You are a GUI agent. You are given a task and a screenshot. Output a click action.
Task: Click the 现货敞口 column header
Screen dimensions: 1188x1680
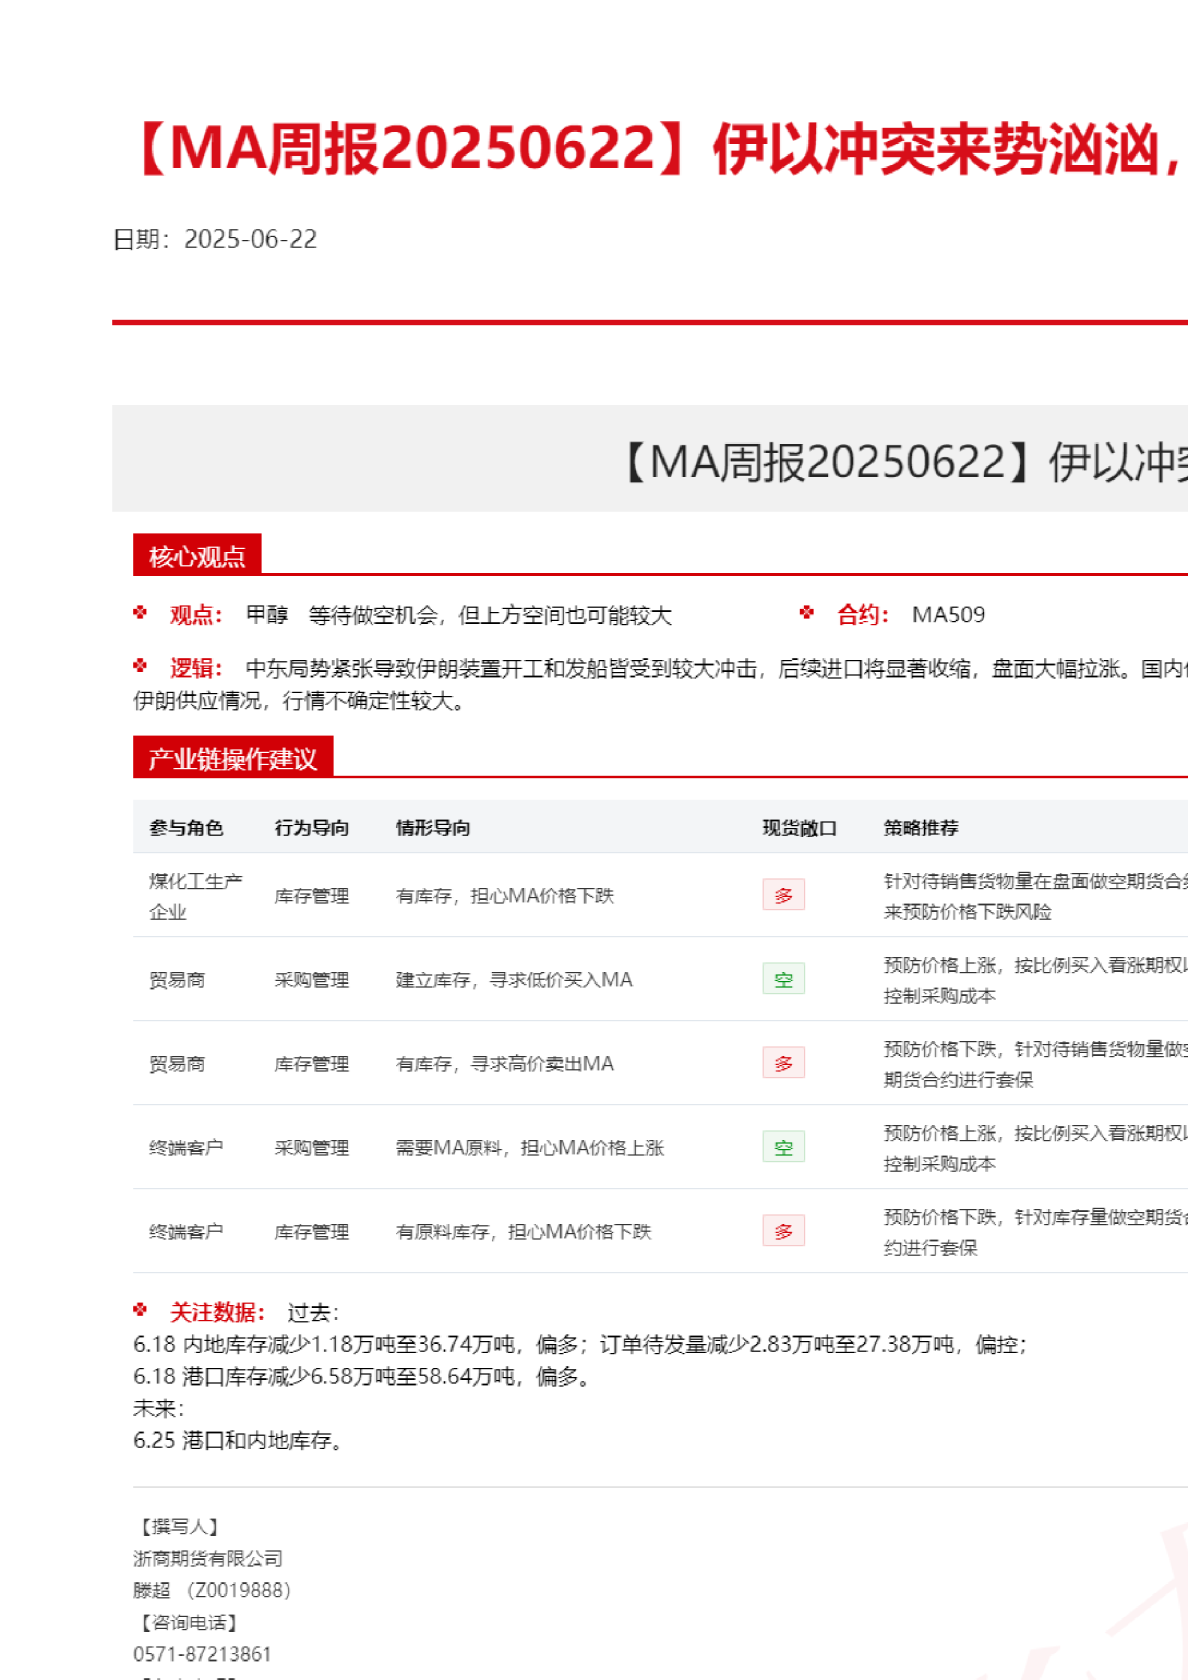tap(799, 828)
